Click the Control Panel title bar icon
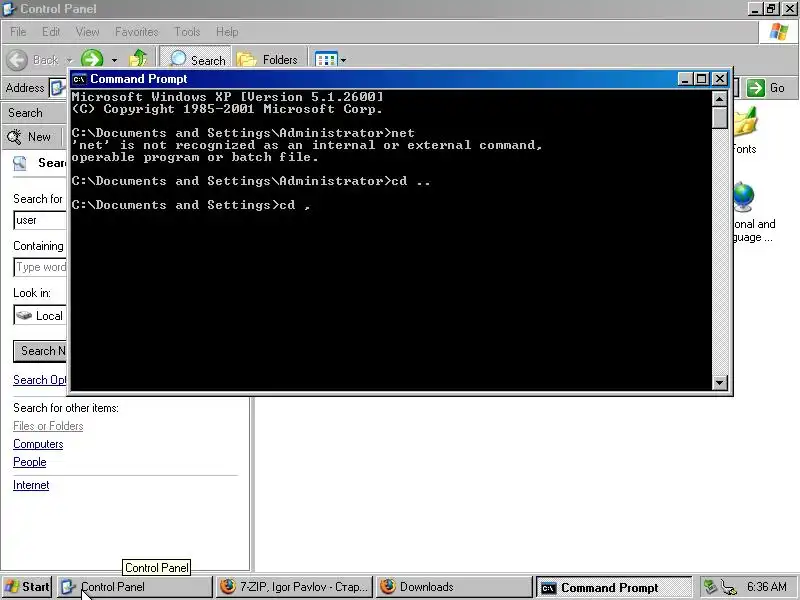The width and height of the screenshot is (800, 600). tap(9, 9)
